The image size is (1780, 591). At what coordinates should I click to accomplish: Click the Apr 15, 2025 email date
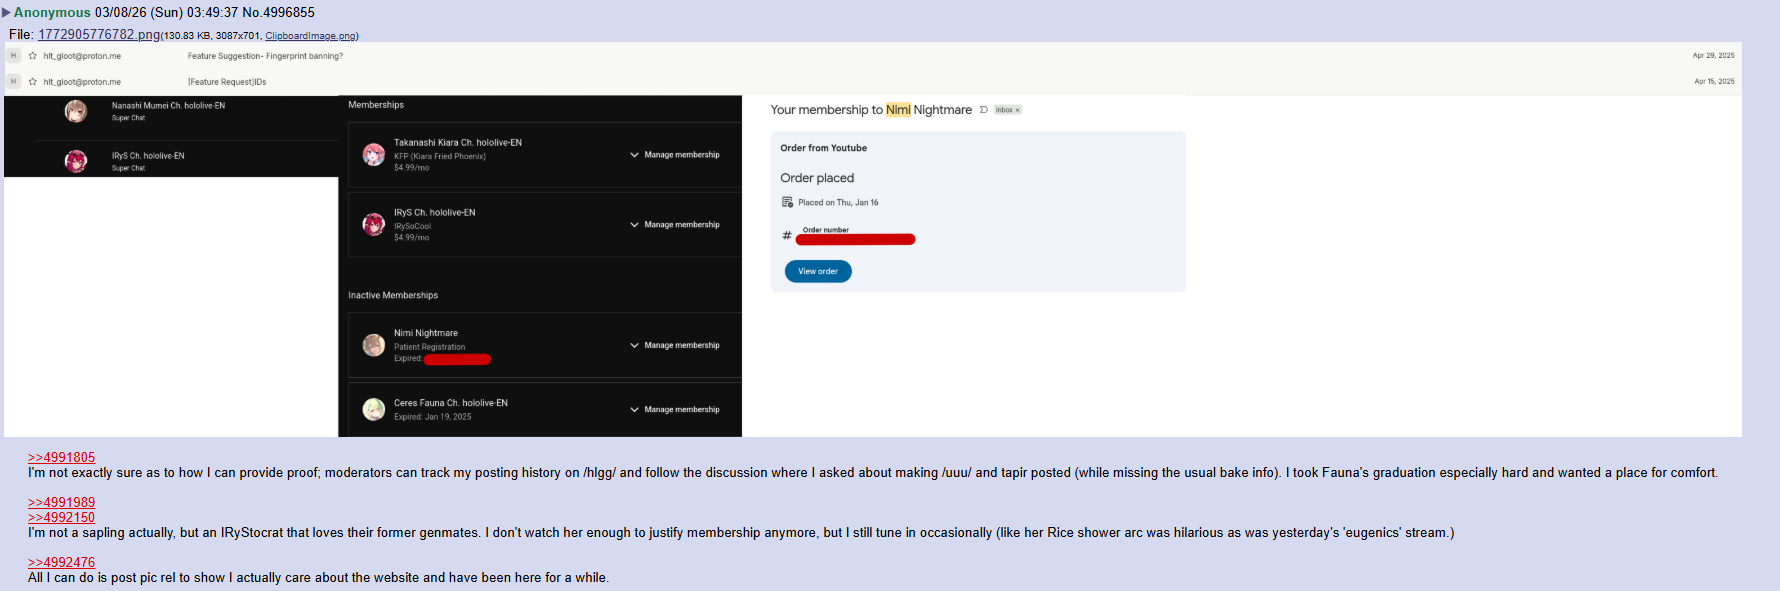click(x=1714, y=82)
